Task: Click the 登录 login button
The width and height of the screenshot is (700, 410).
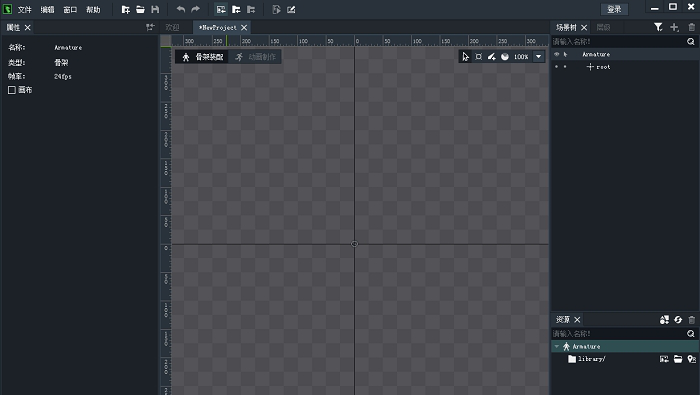Action: click(x=614, y=9)
